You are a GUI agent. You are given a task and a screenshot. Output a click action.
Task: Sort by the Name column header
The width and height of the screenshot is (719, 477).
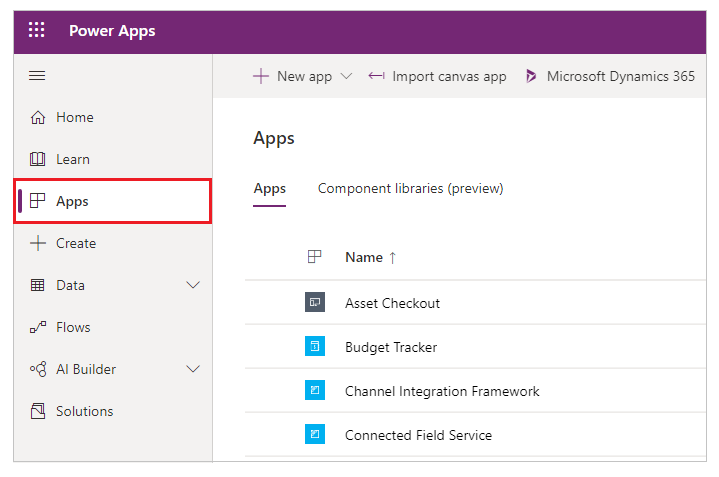pyautogui.click(x=364, y=257)
